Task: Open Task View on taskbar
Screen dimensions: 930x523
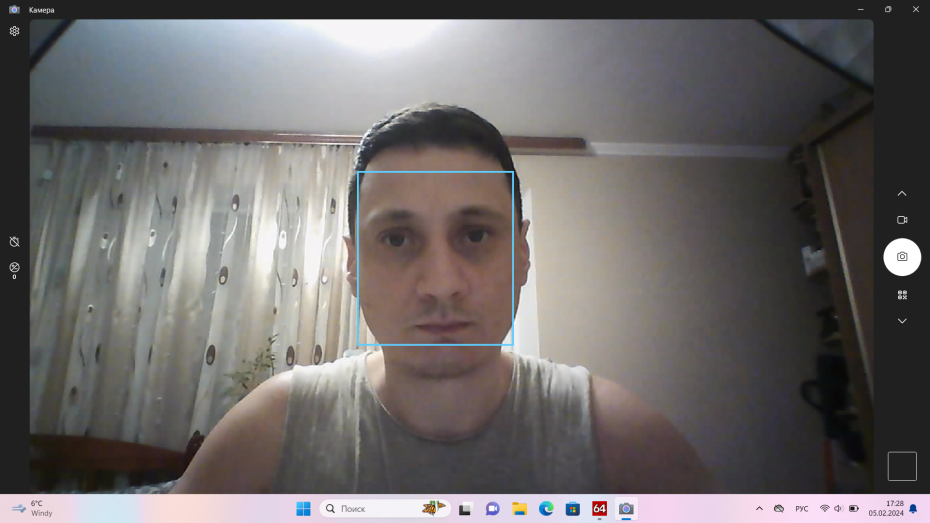Action: (465, 509)
